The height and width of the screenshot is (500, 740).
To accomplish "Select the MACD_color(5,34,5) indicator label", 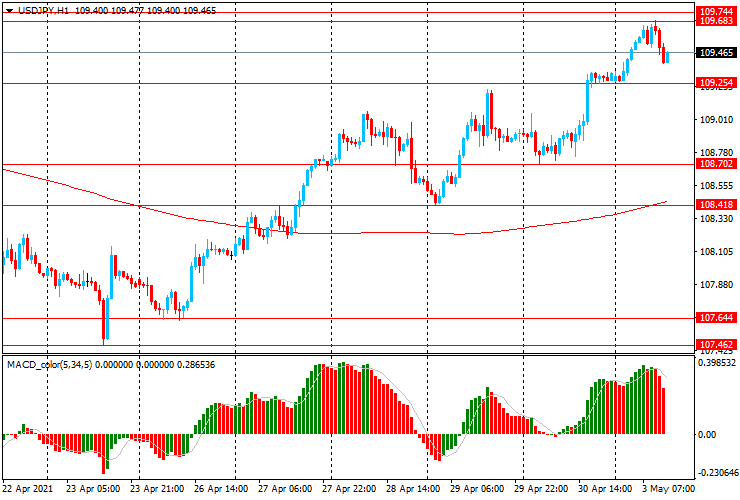I will pos(50,364).
